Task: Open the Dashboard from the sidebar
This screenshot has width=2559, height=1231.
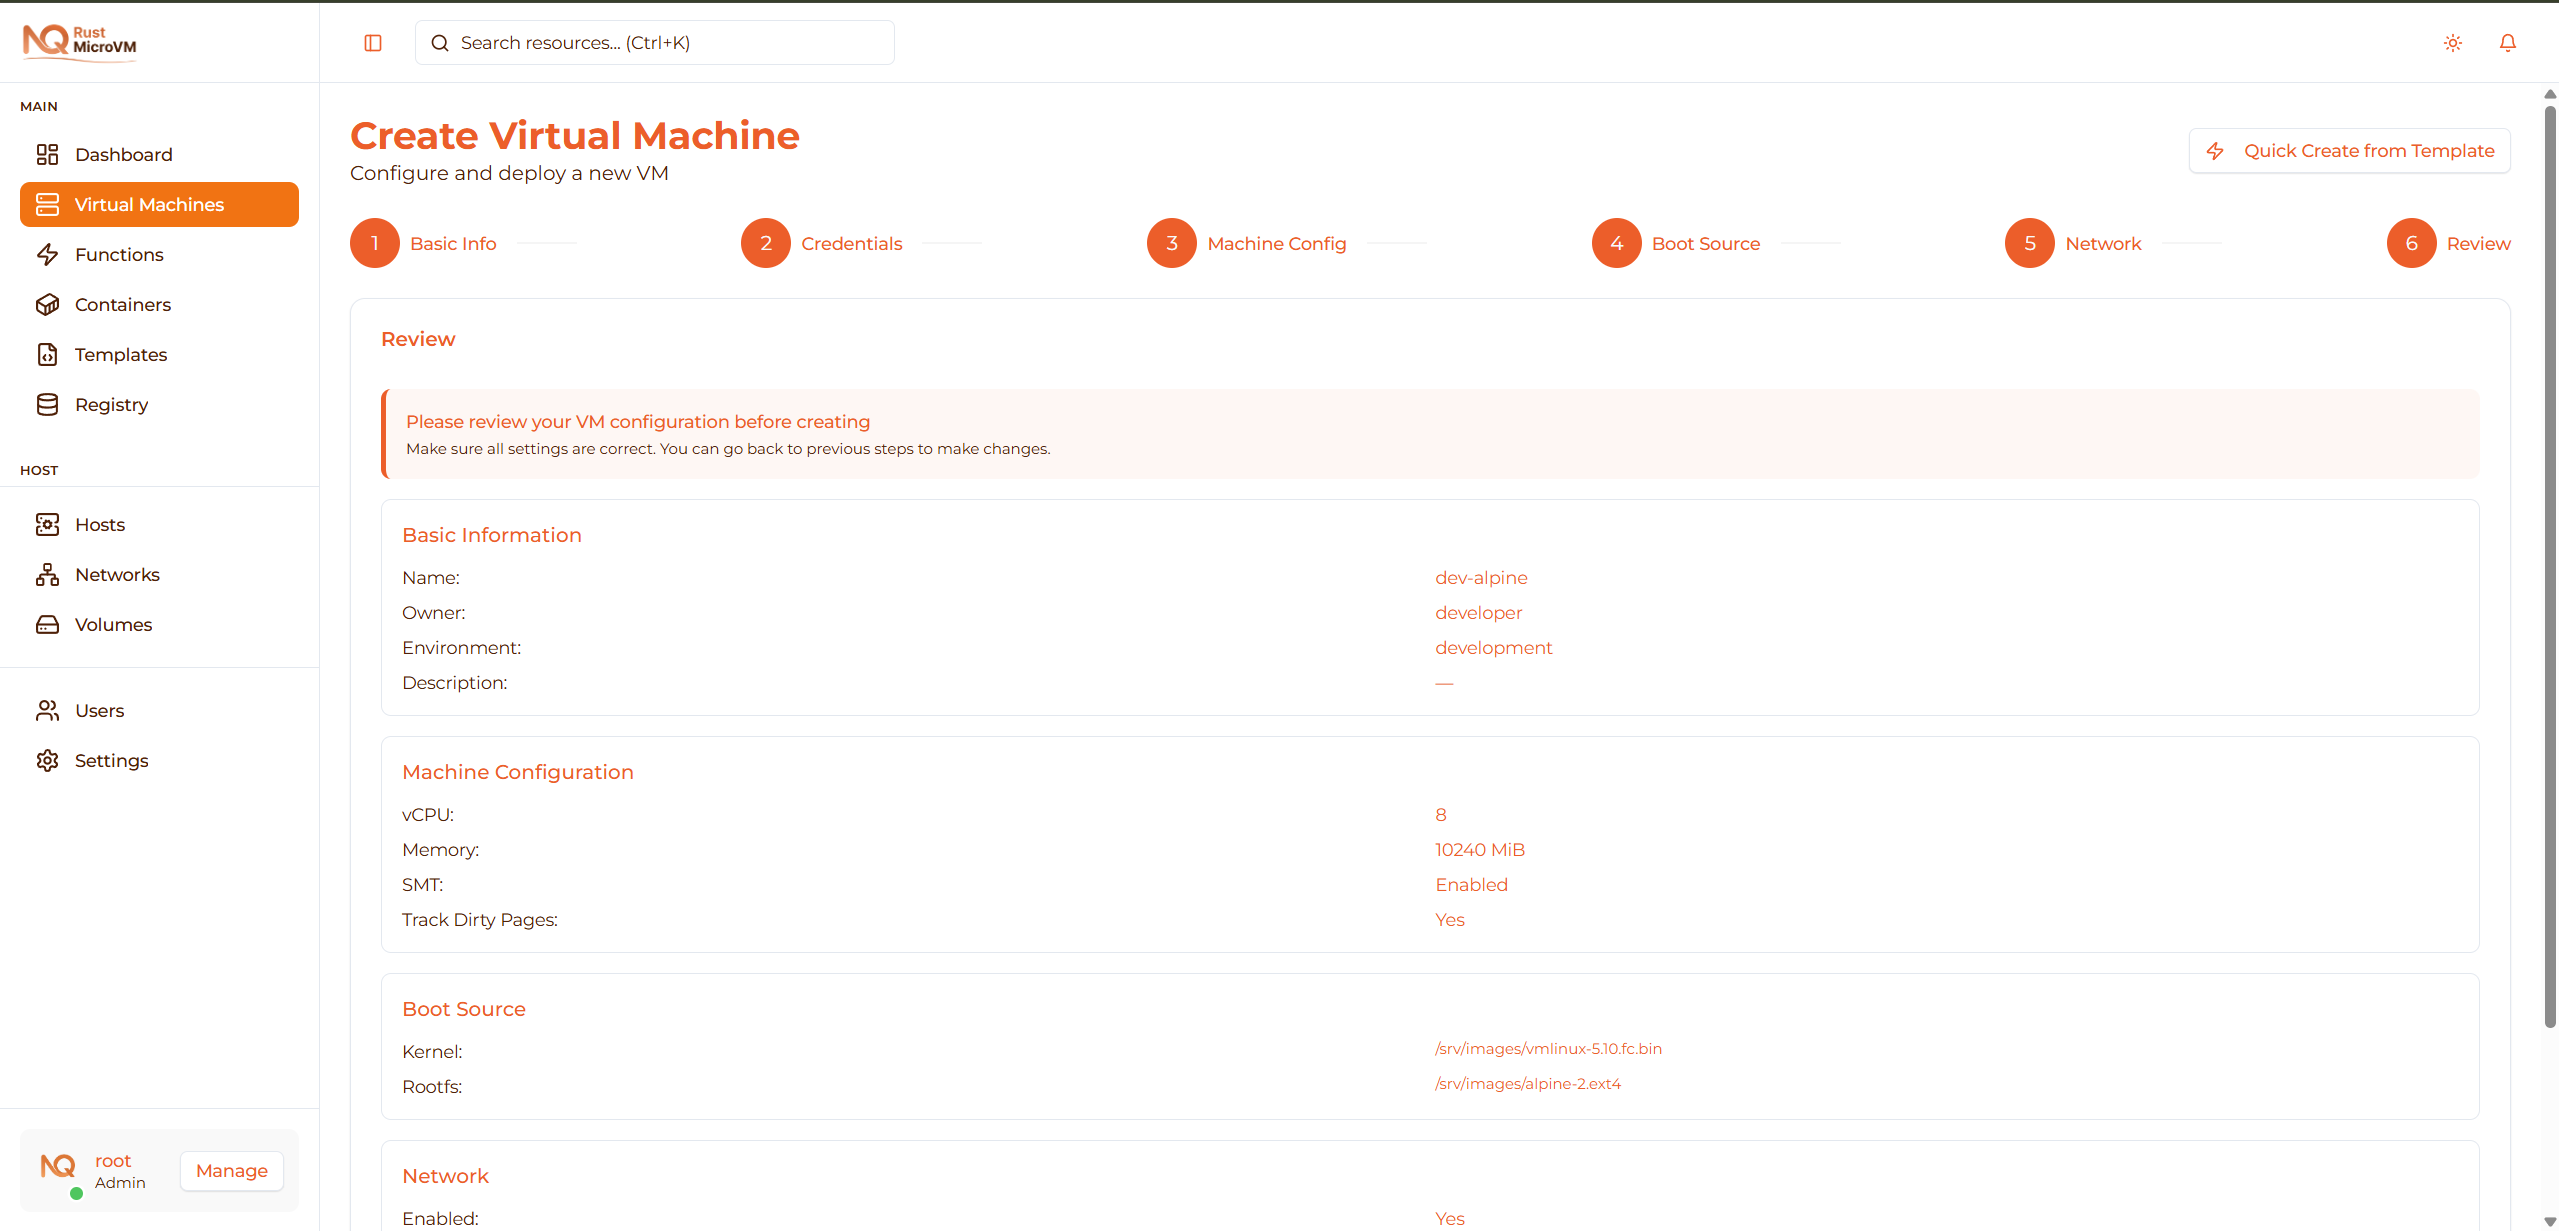Action: (x=122, y=154)
